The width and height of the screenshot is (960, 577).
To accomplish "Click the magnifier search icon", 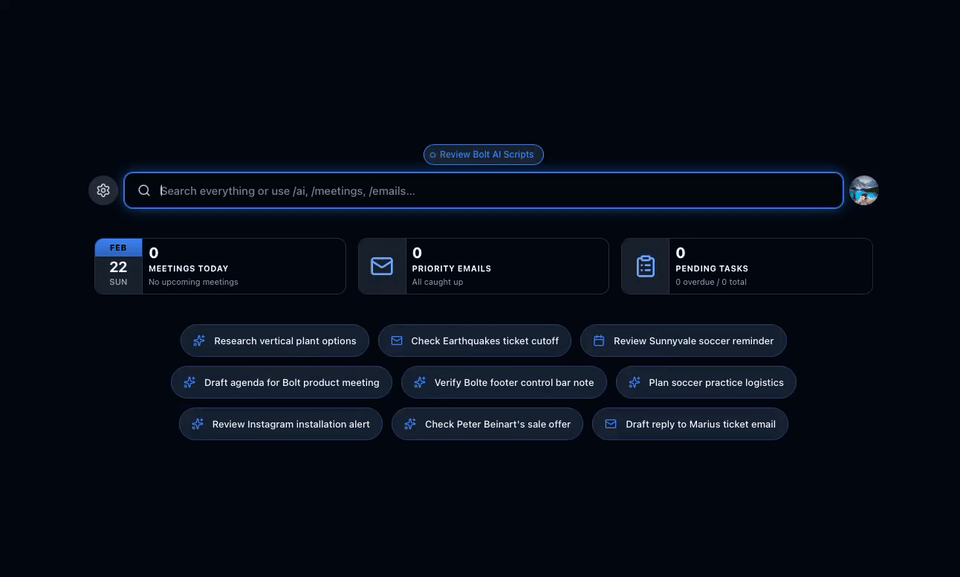I will coord(144,190).
